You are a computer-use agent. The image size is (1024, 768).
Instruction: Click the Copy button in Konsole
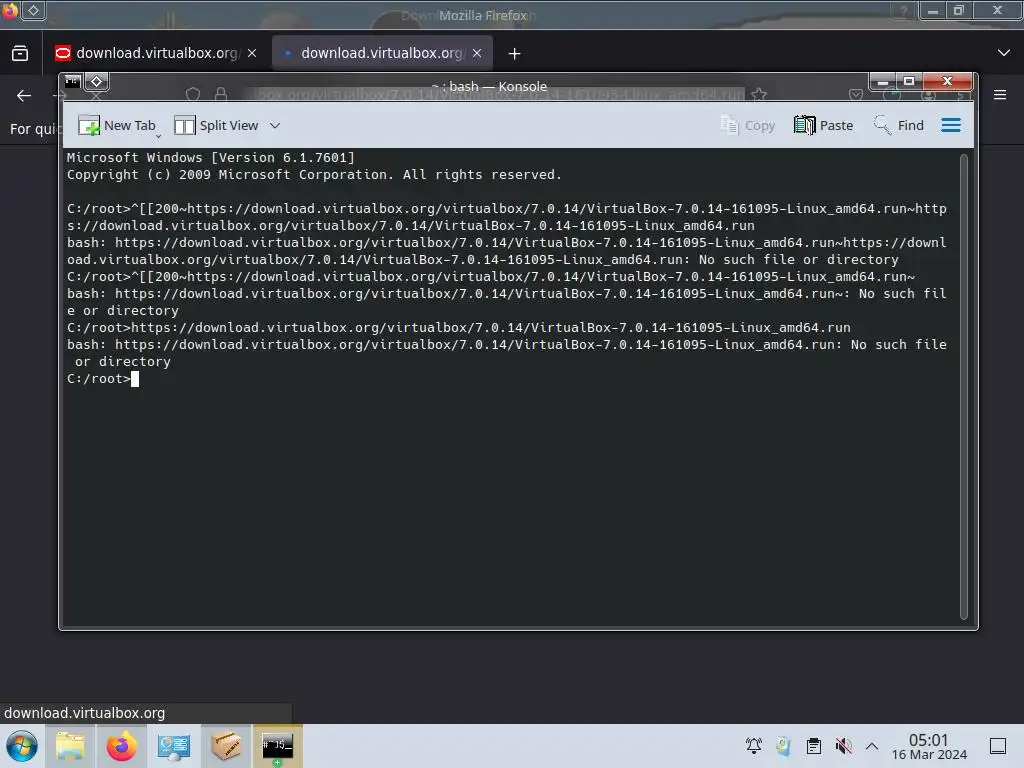(x=748, y=125)
